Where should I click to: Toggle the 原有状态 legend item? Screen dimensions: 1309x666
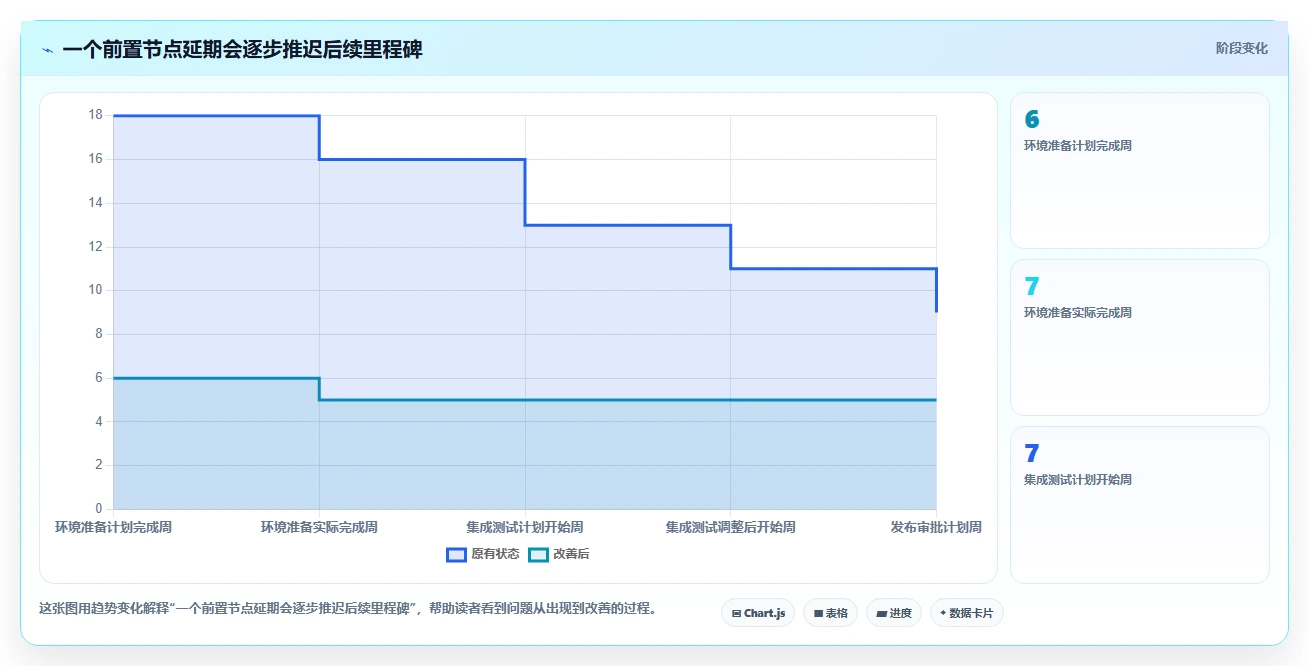(483, 554)
